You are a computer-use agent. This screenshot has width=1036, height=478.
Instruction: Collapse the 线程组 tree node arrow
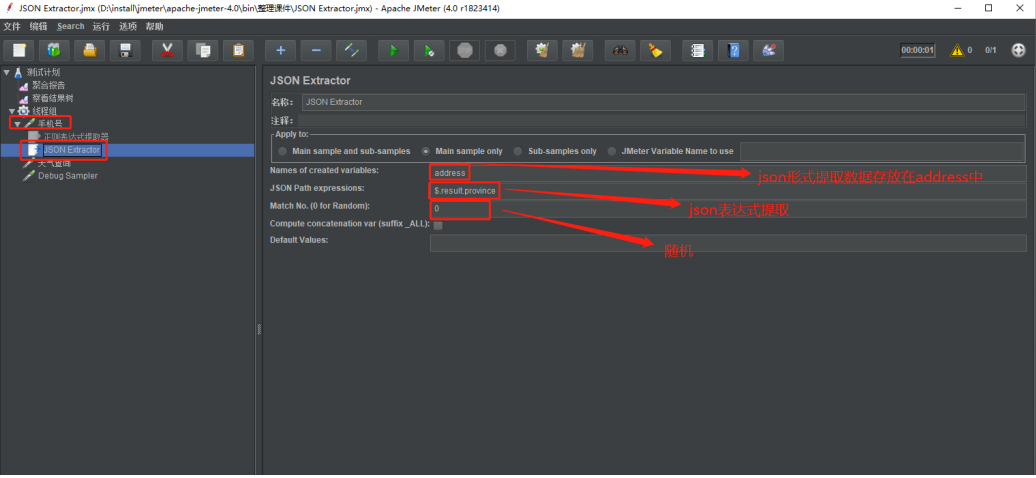click(x=12, y=111)
